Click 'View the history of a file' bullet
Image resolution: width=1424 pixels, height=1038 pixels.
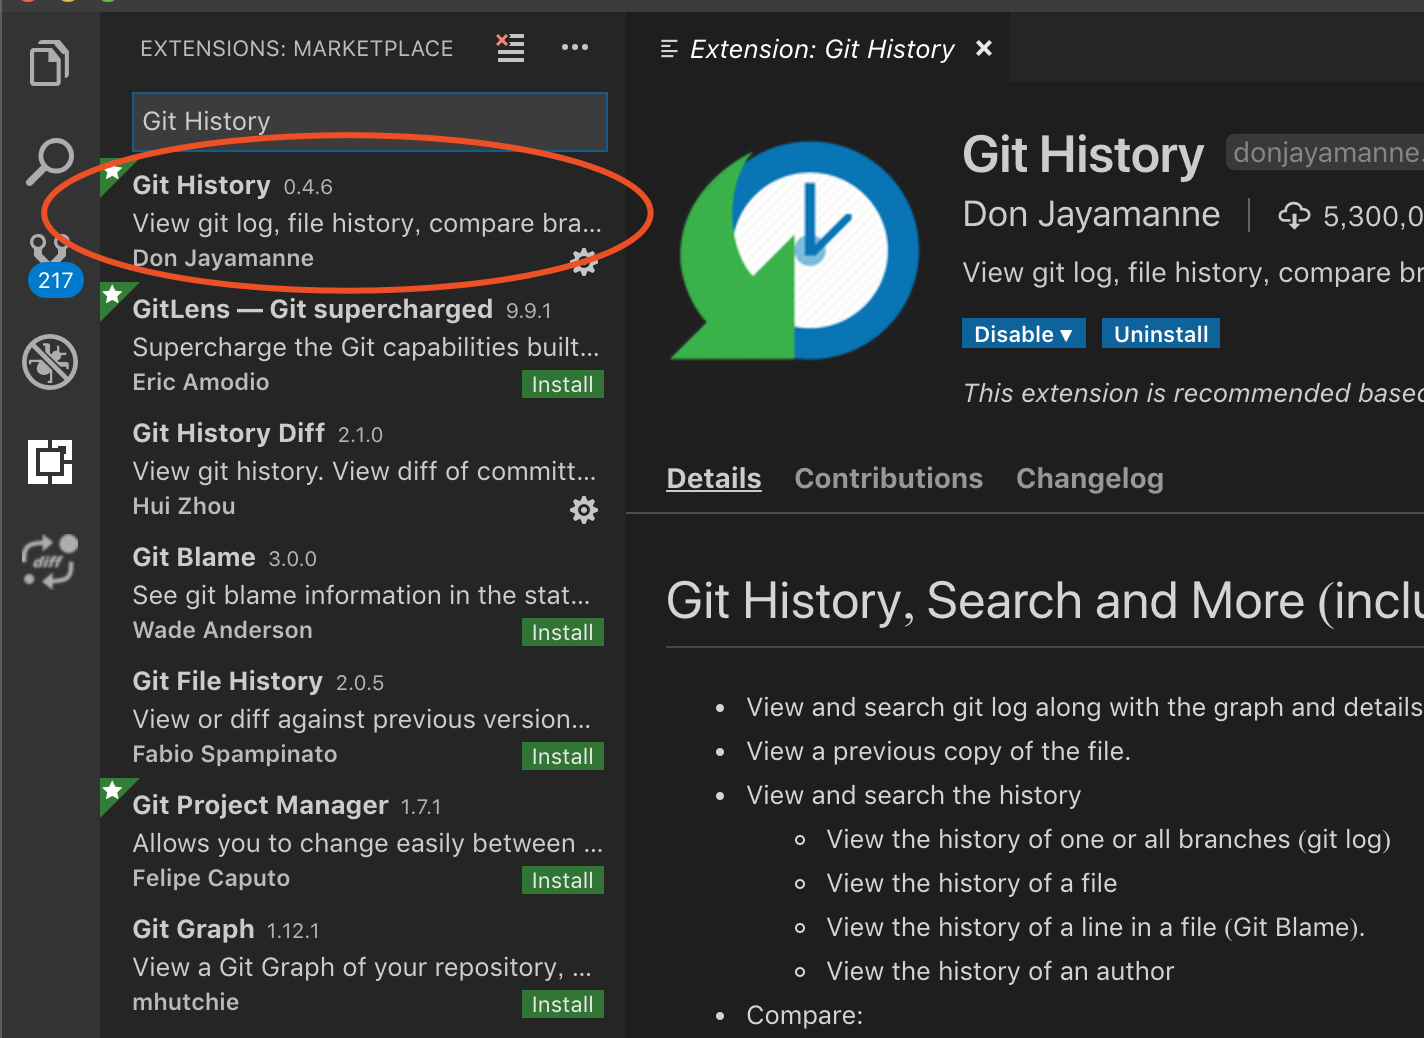(x=971, y=883)
